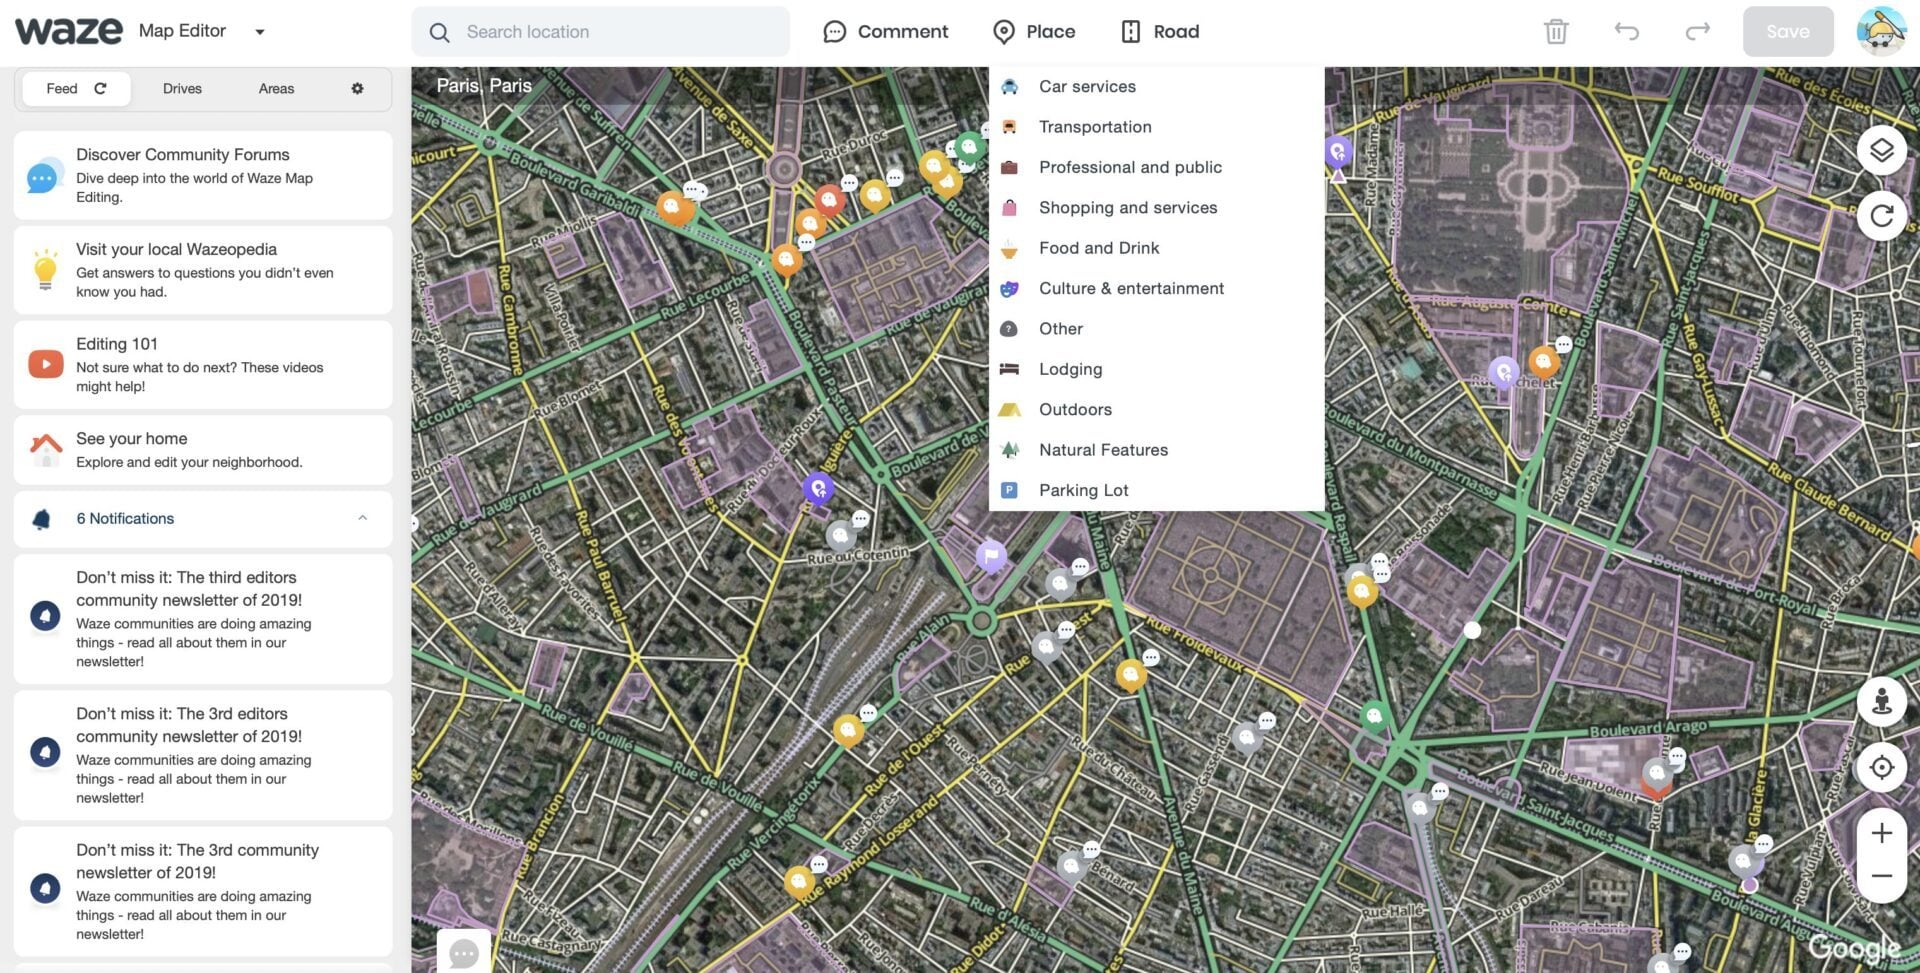The height and width of the screenshot is (973, 1920).
Task: Click the redo arrow icon
Action: pos(1697,32)
